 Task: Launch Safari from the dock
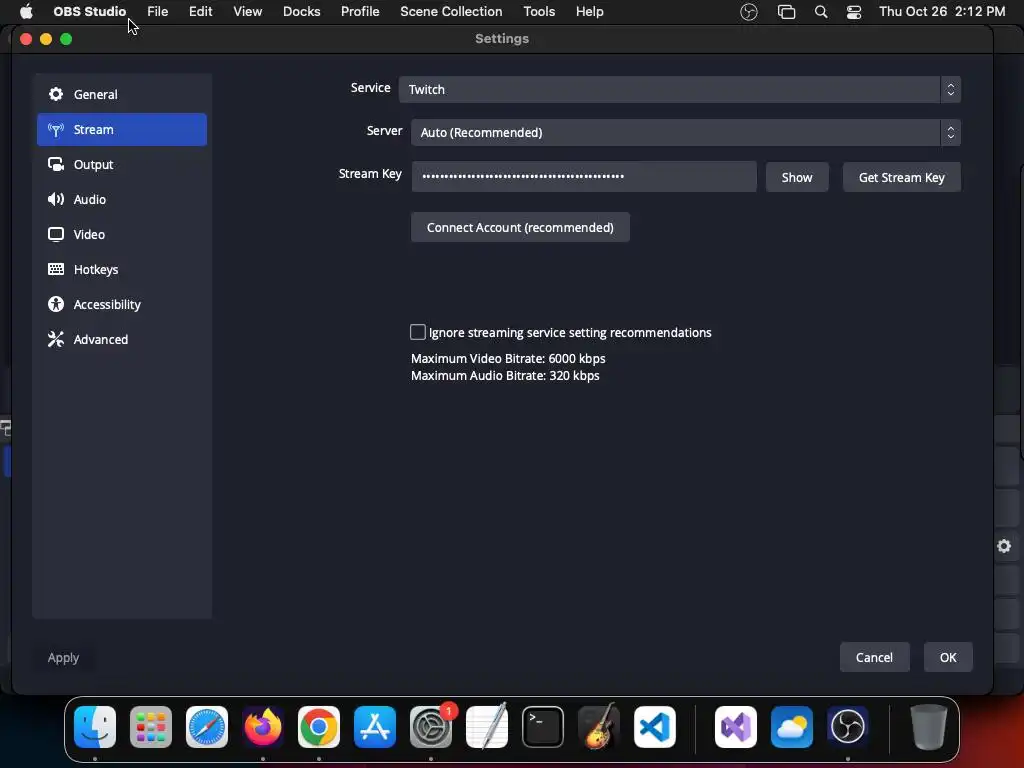(207, 727)
